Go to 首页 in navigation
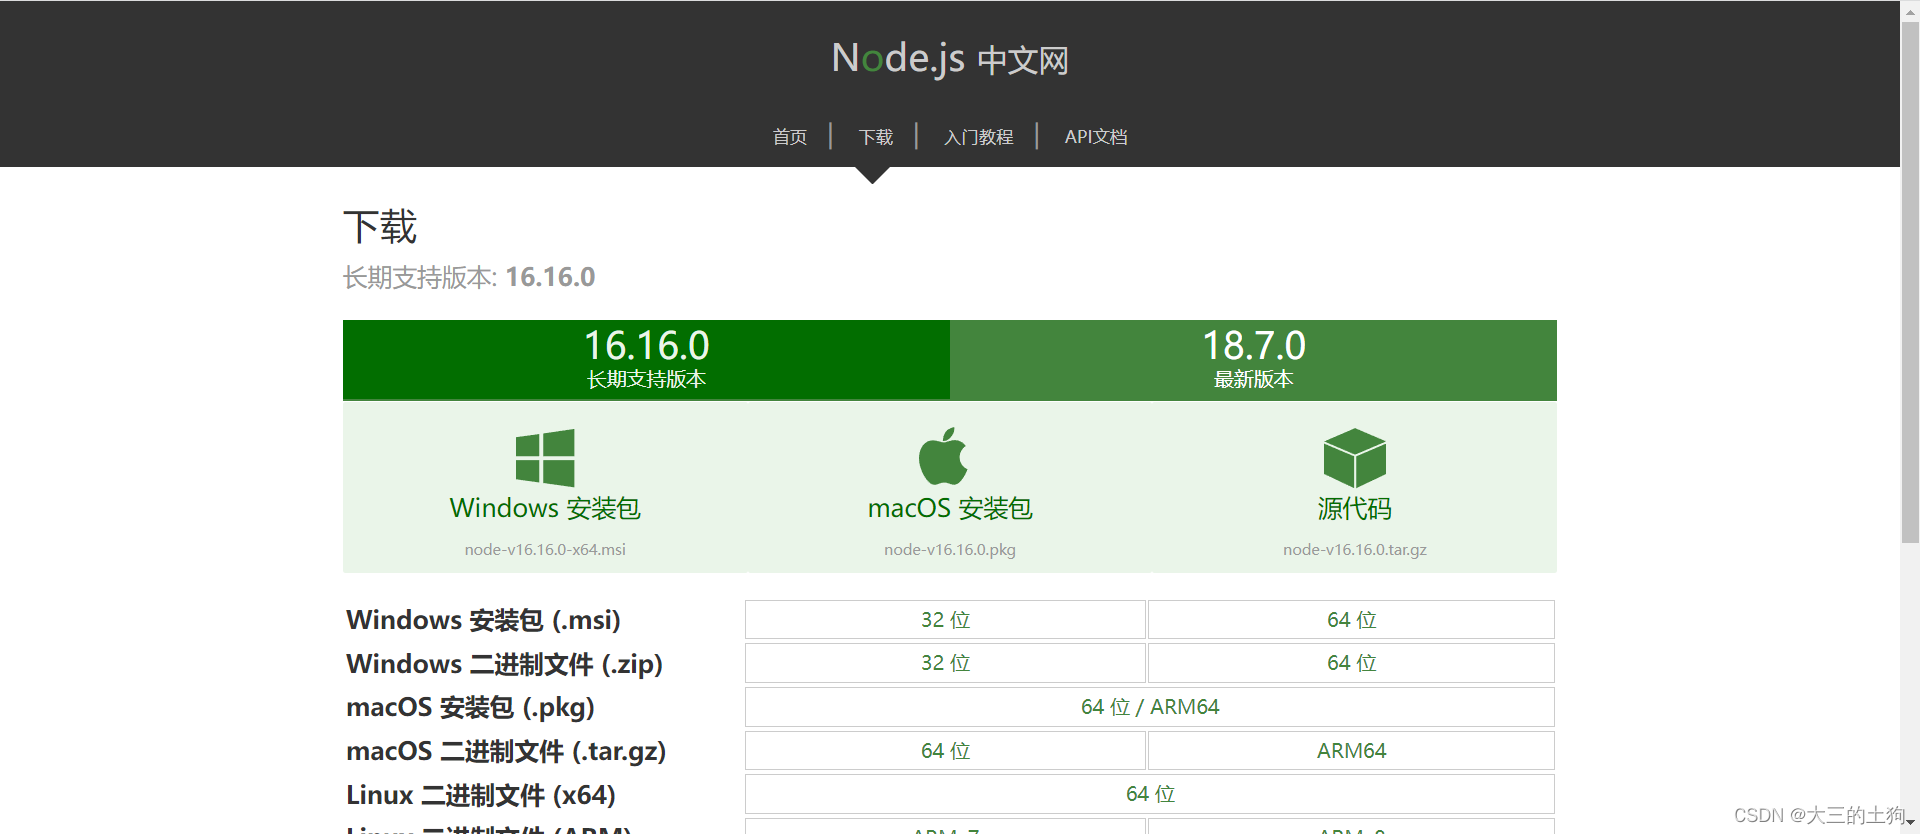 click(x=790, y=137)
